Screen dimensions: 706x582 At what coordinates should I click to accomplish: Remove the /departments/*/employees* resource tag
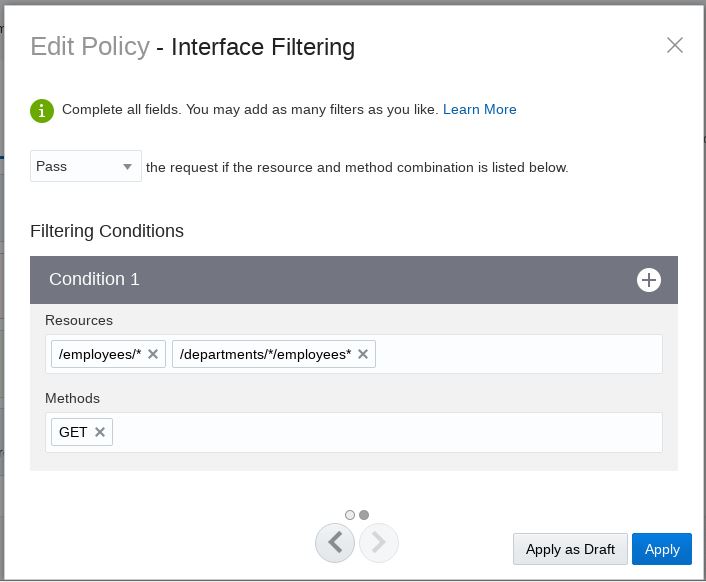[x=363, y=354]
